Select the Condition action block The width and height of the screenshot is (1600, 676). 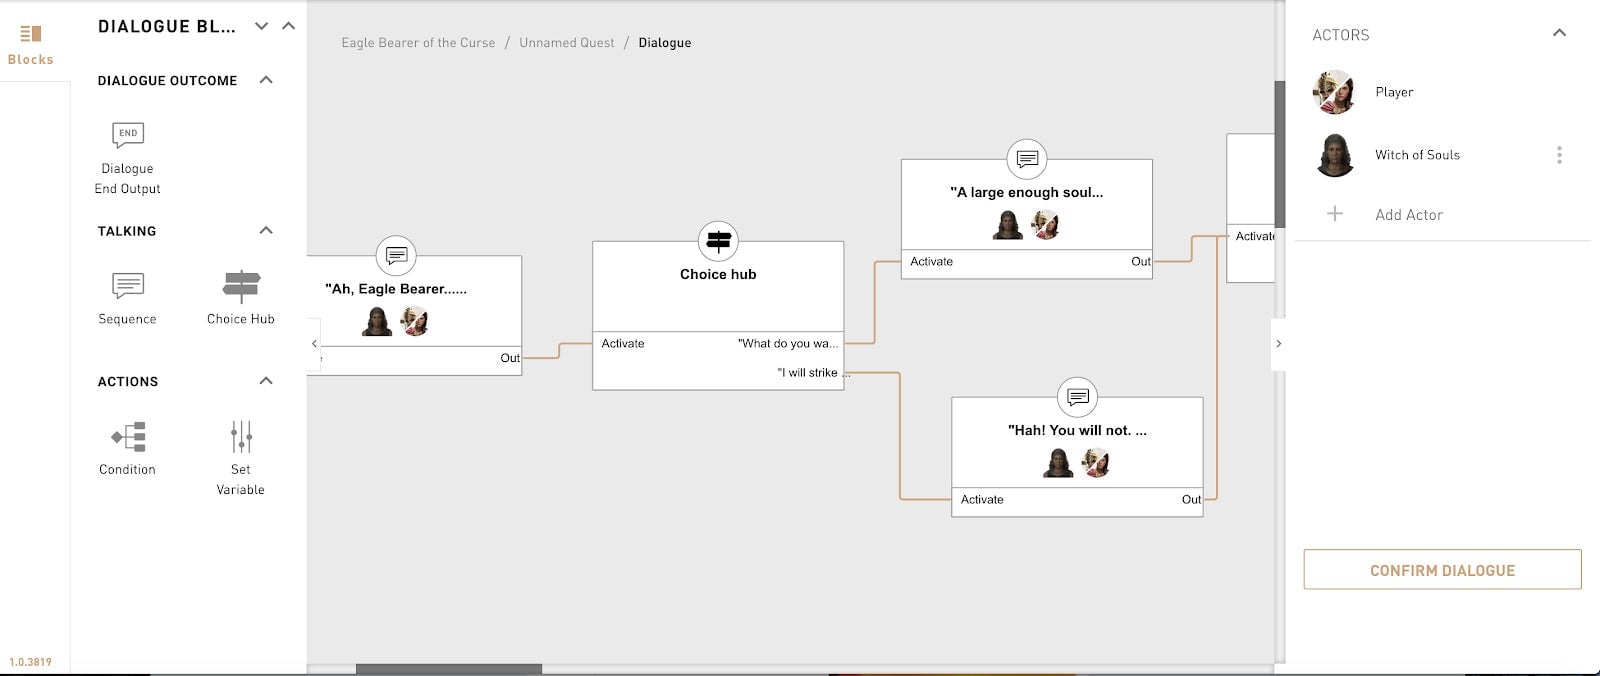click(x=128, y=437)
